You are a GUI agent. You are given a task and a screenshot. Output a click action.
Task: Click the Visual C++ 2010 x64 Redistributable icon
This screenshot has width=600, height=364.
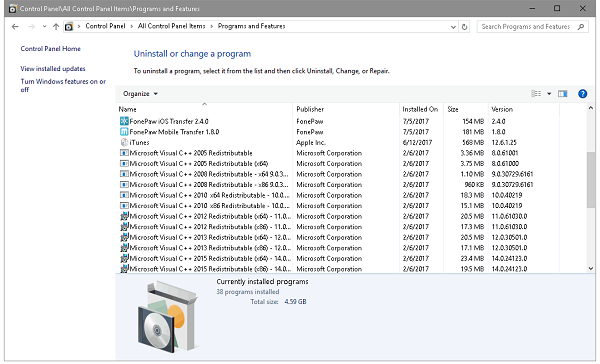(x=124, y=195)
